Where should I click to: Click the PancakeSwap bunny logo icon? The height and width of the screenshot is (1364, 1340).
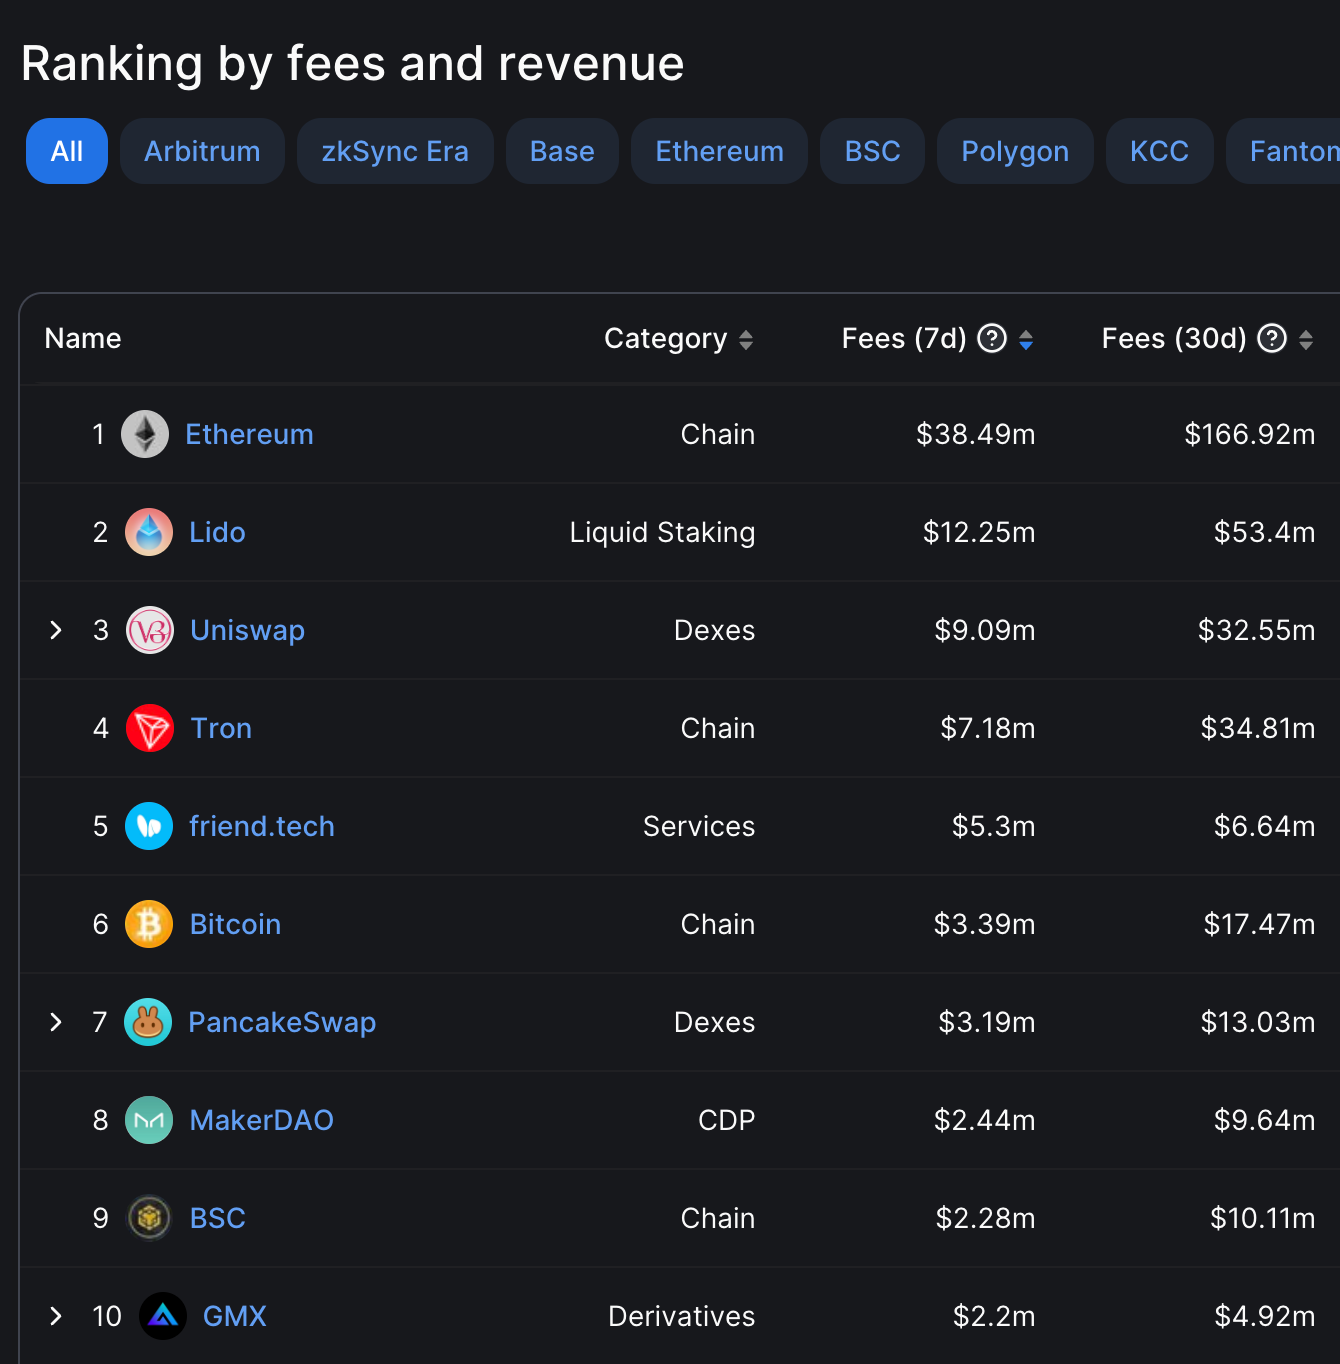148,1022
